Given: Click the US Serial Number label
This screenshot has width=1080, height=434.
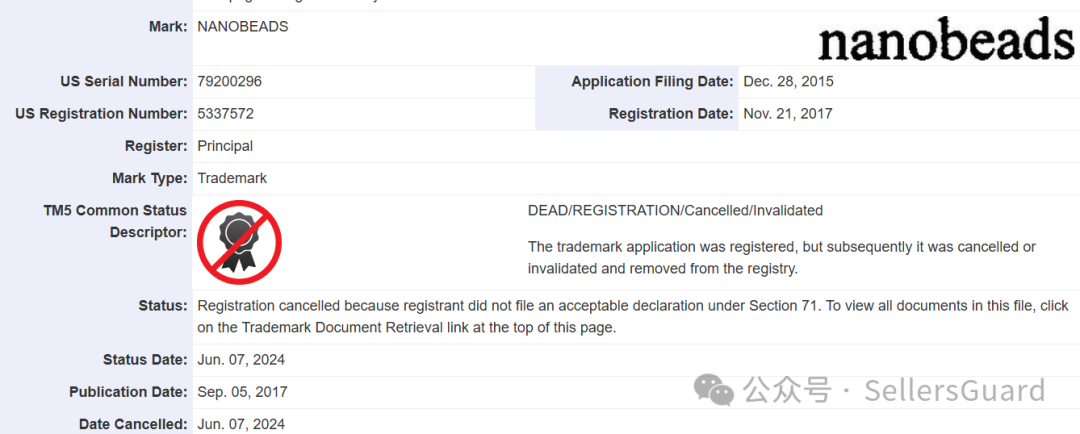Looking at the screenshot, I should (124, 82).
